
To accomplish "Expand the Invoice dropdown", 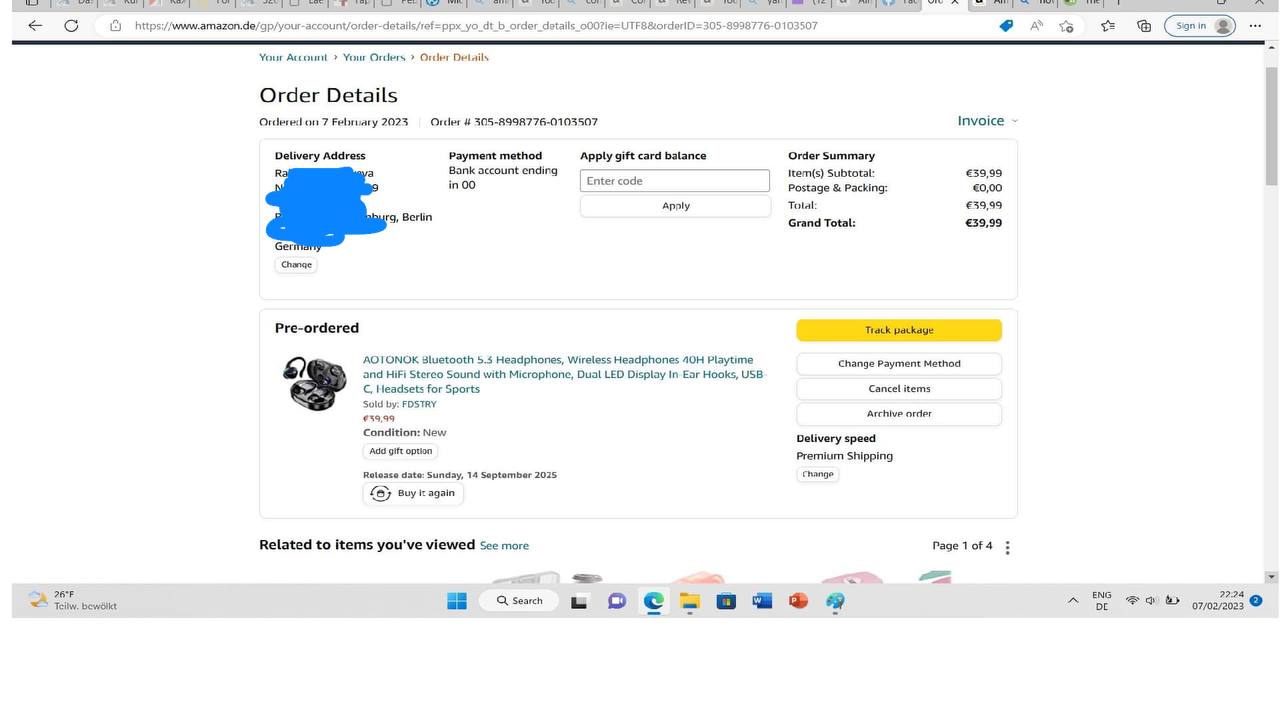I will click(x=987, y=121).
